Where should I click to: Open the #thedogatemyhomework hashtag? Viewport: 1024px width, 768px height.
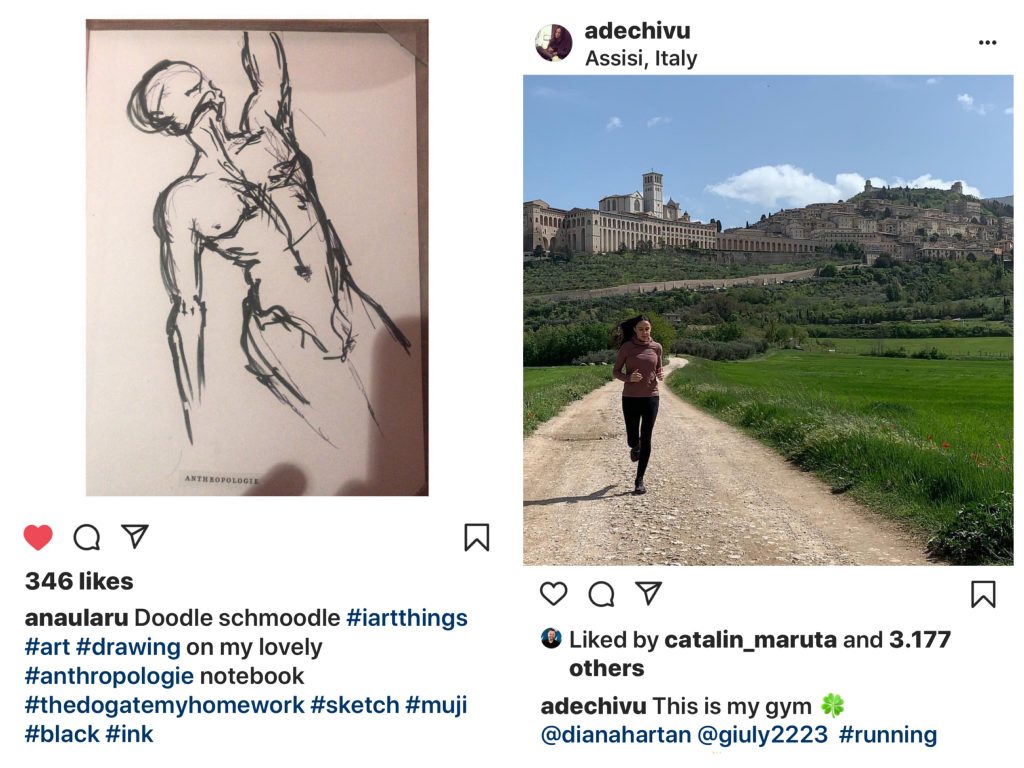tap(165, 705)
